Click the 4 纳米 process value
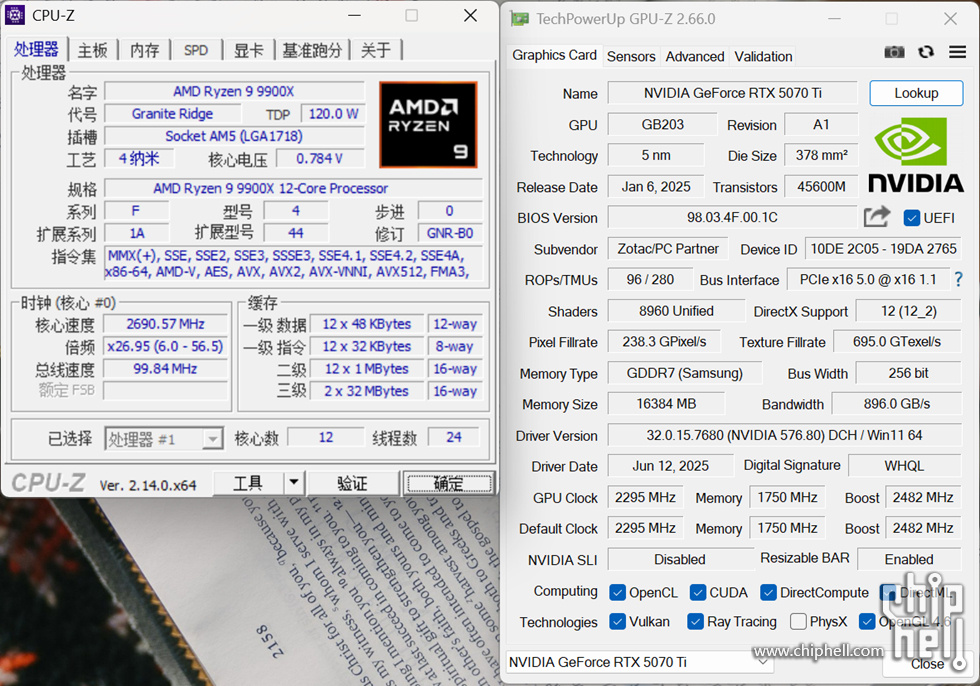Screen dimensions: 980x686 [x=139, y=159]
